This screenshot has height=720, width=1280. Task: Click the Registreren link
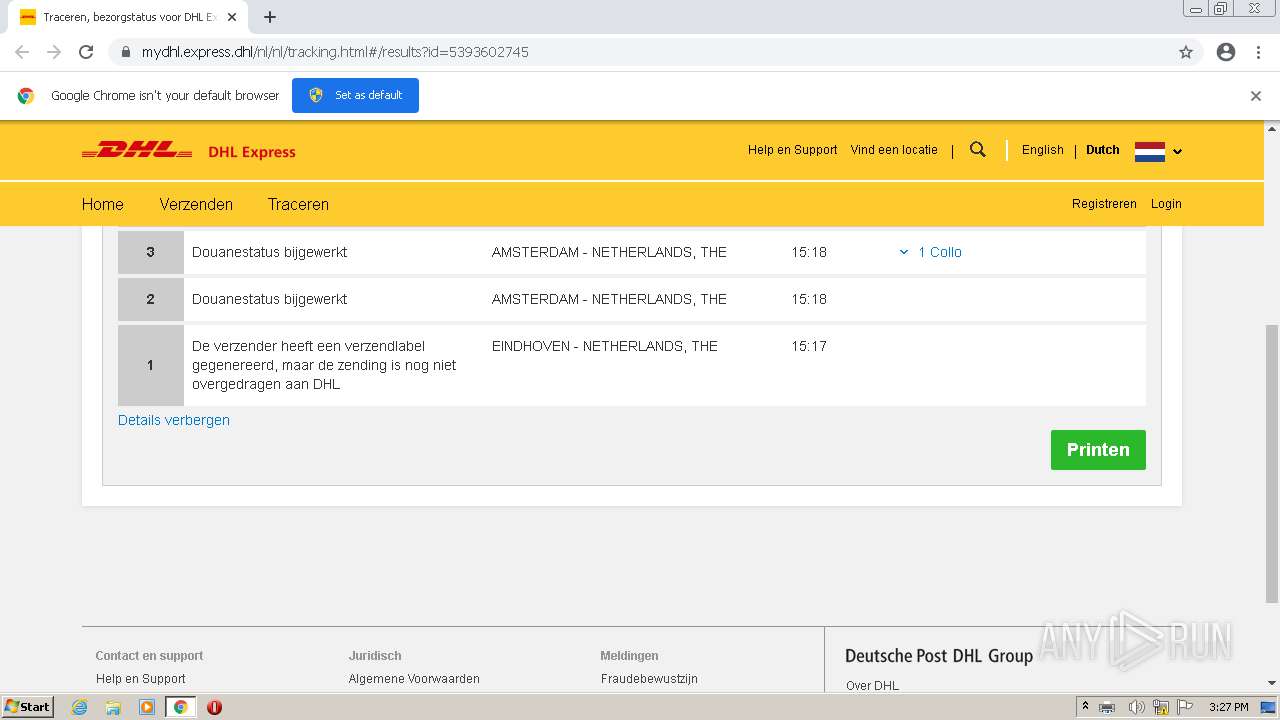1104,203
